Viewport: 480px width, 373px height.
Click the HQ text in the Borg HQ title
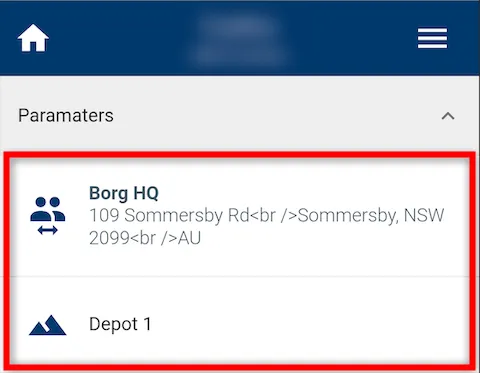pos(146,193)
